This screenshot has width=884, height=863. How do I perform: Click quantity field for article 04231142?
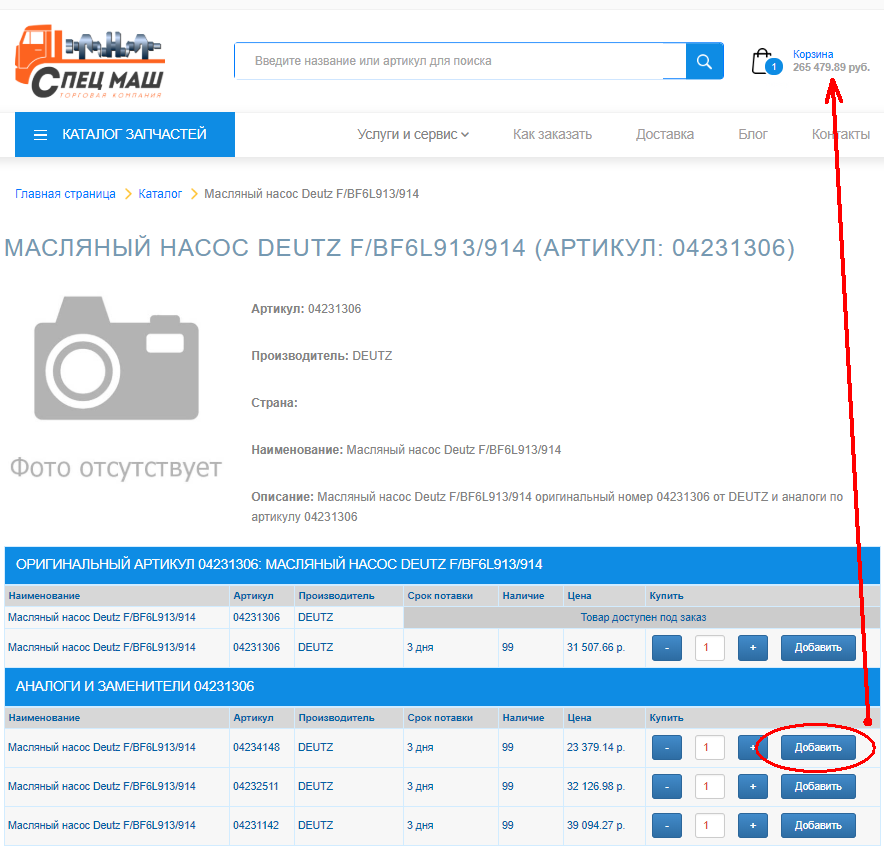point(710,825)
